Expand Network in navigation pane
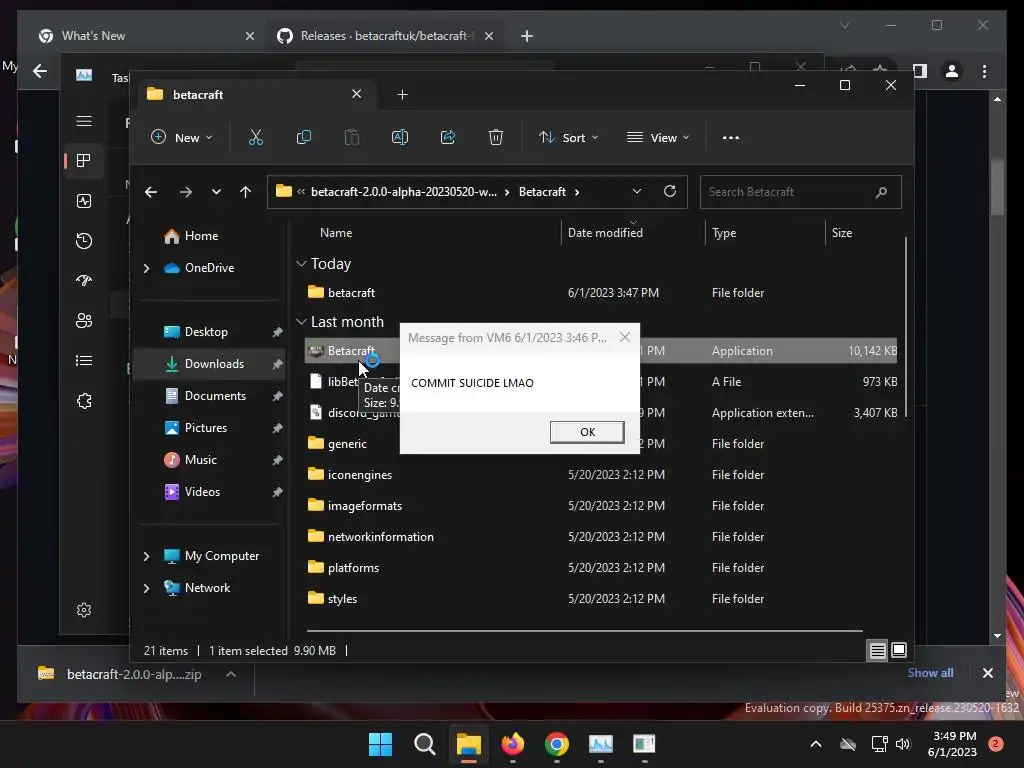This screenshot has width=1024, height=768. (x=146, y=588)
